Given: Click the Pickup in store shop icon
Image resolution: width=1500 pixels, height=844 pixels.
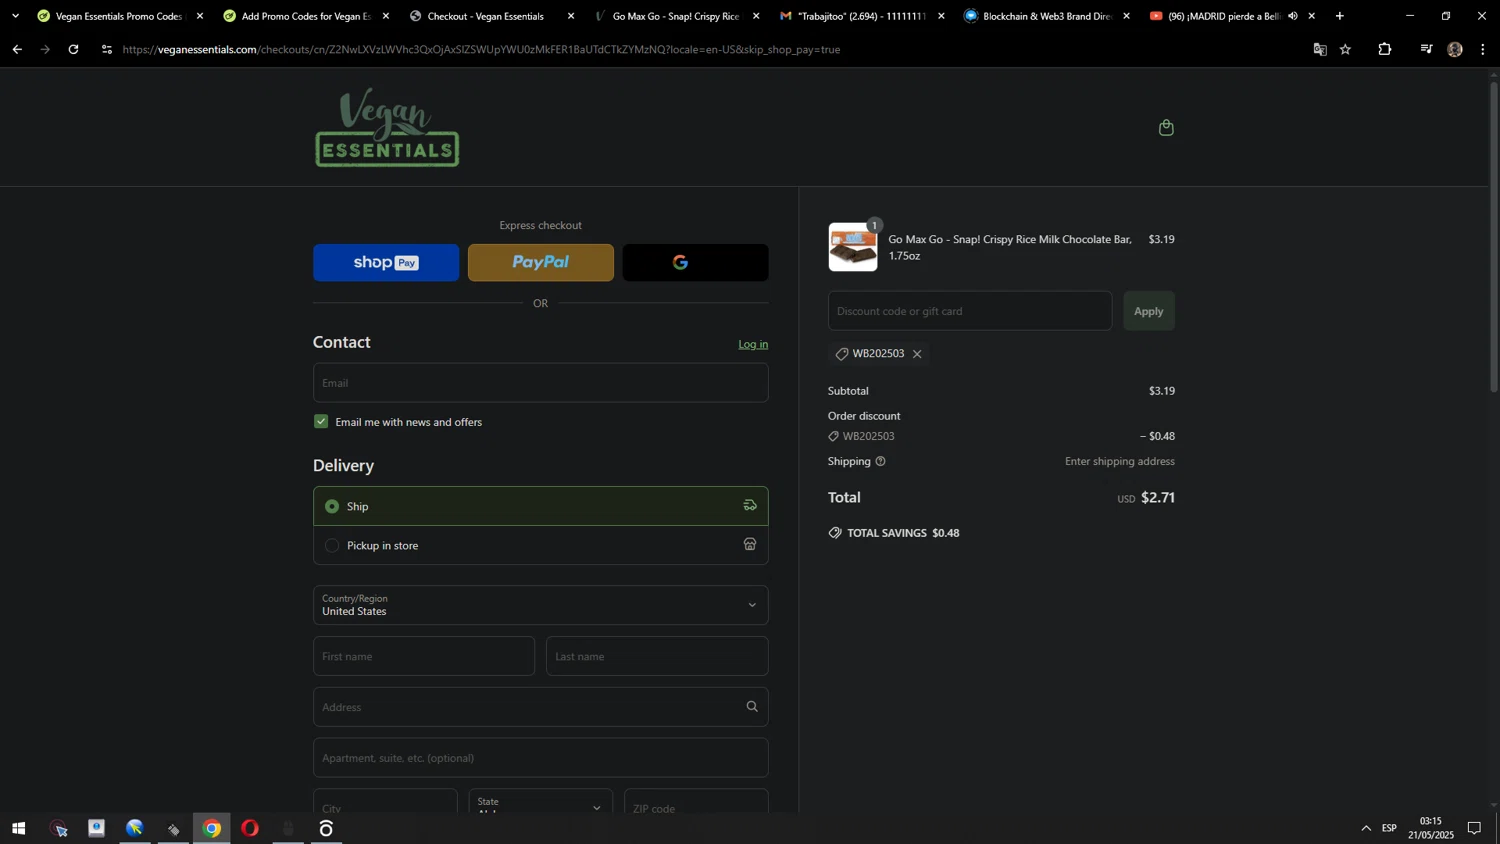Looking at the screenshot, I should [750, 545].
